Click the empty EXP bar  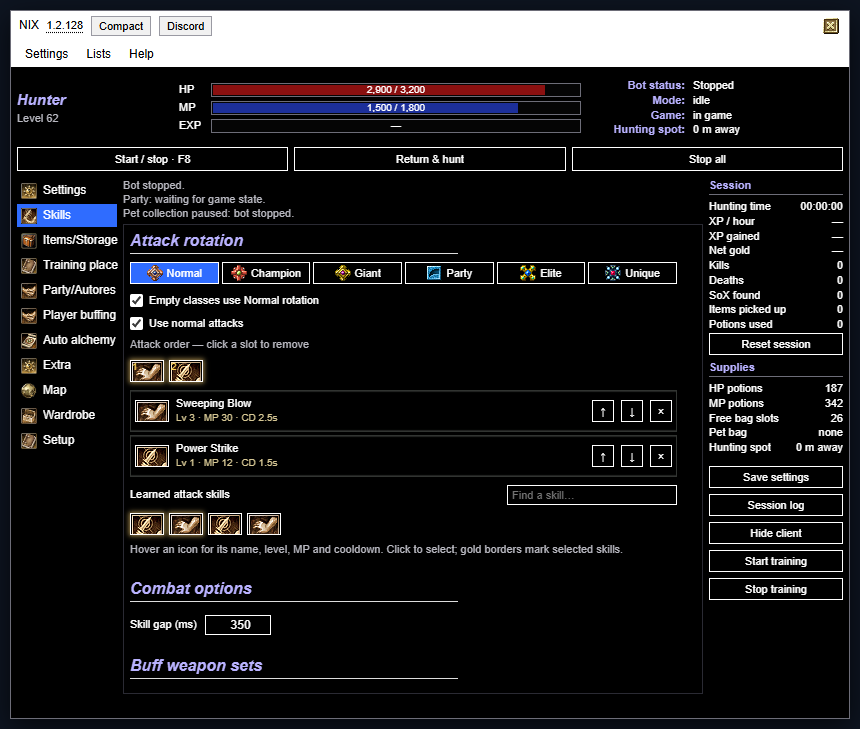click(x=396, y=126)
